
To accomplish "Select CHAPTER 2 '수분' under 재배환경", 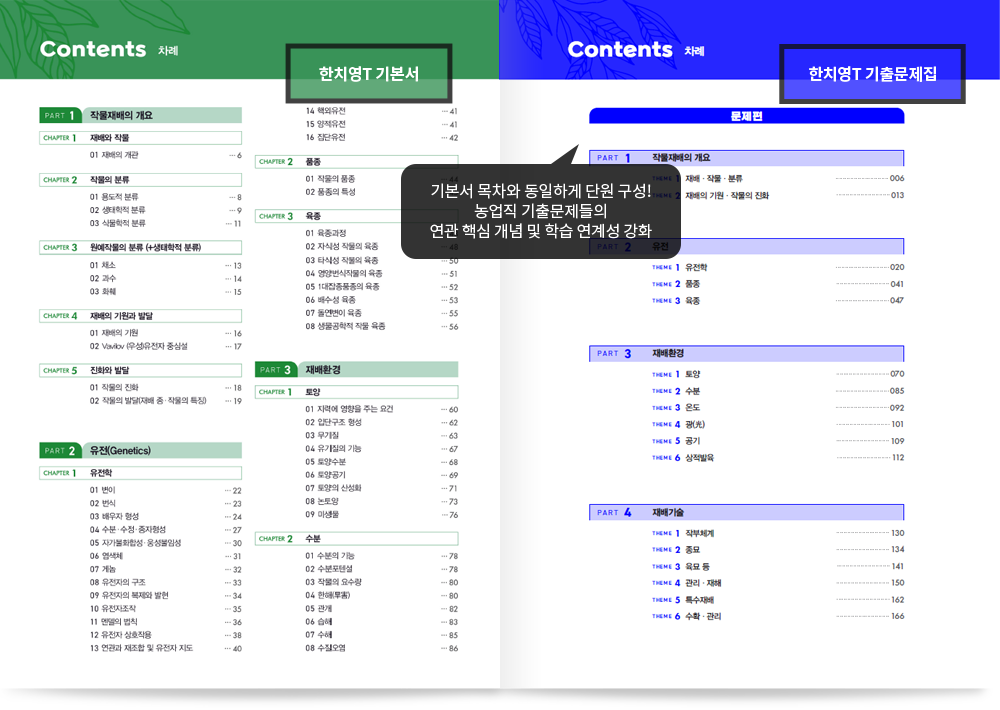I will [x=356, y=538].
